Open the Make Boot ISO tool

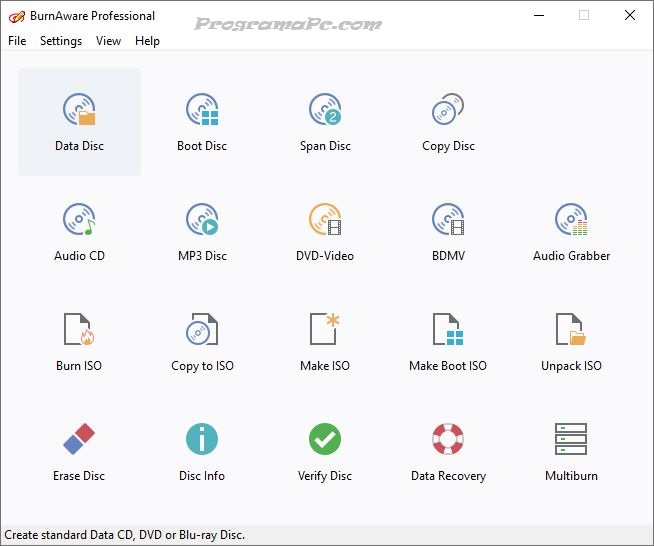point(448,331)
